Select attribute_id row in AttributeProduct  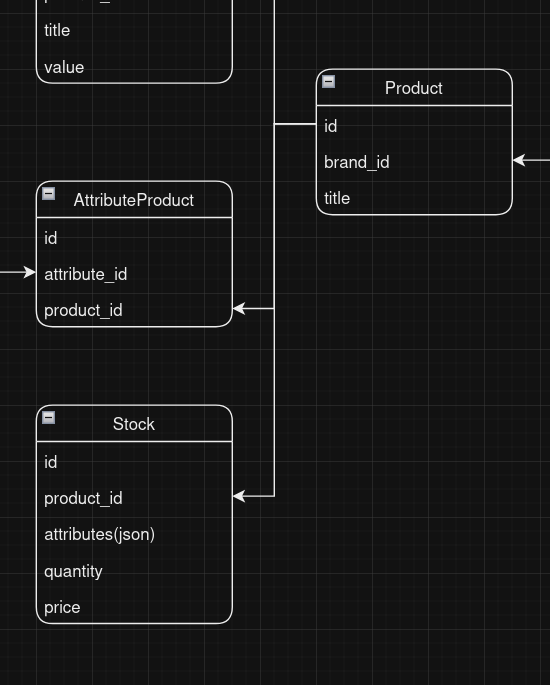point(134,274)
